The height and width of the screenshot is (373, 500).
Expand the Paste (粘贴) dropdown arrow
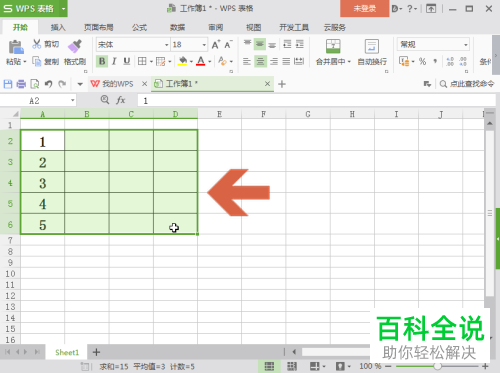pyautogui.click(x=25, y=62)
